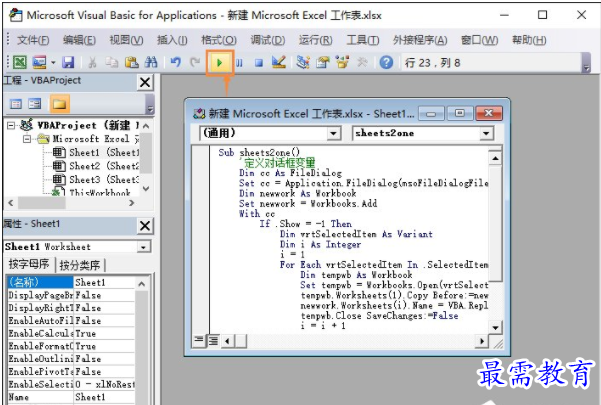Reset (stop) macro execution
Viewport: 601px width, 405px height.
click(259, 62)
